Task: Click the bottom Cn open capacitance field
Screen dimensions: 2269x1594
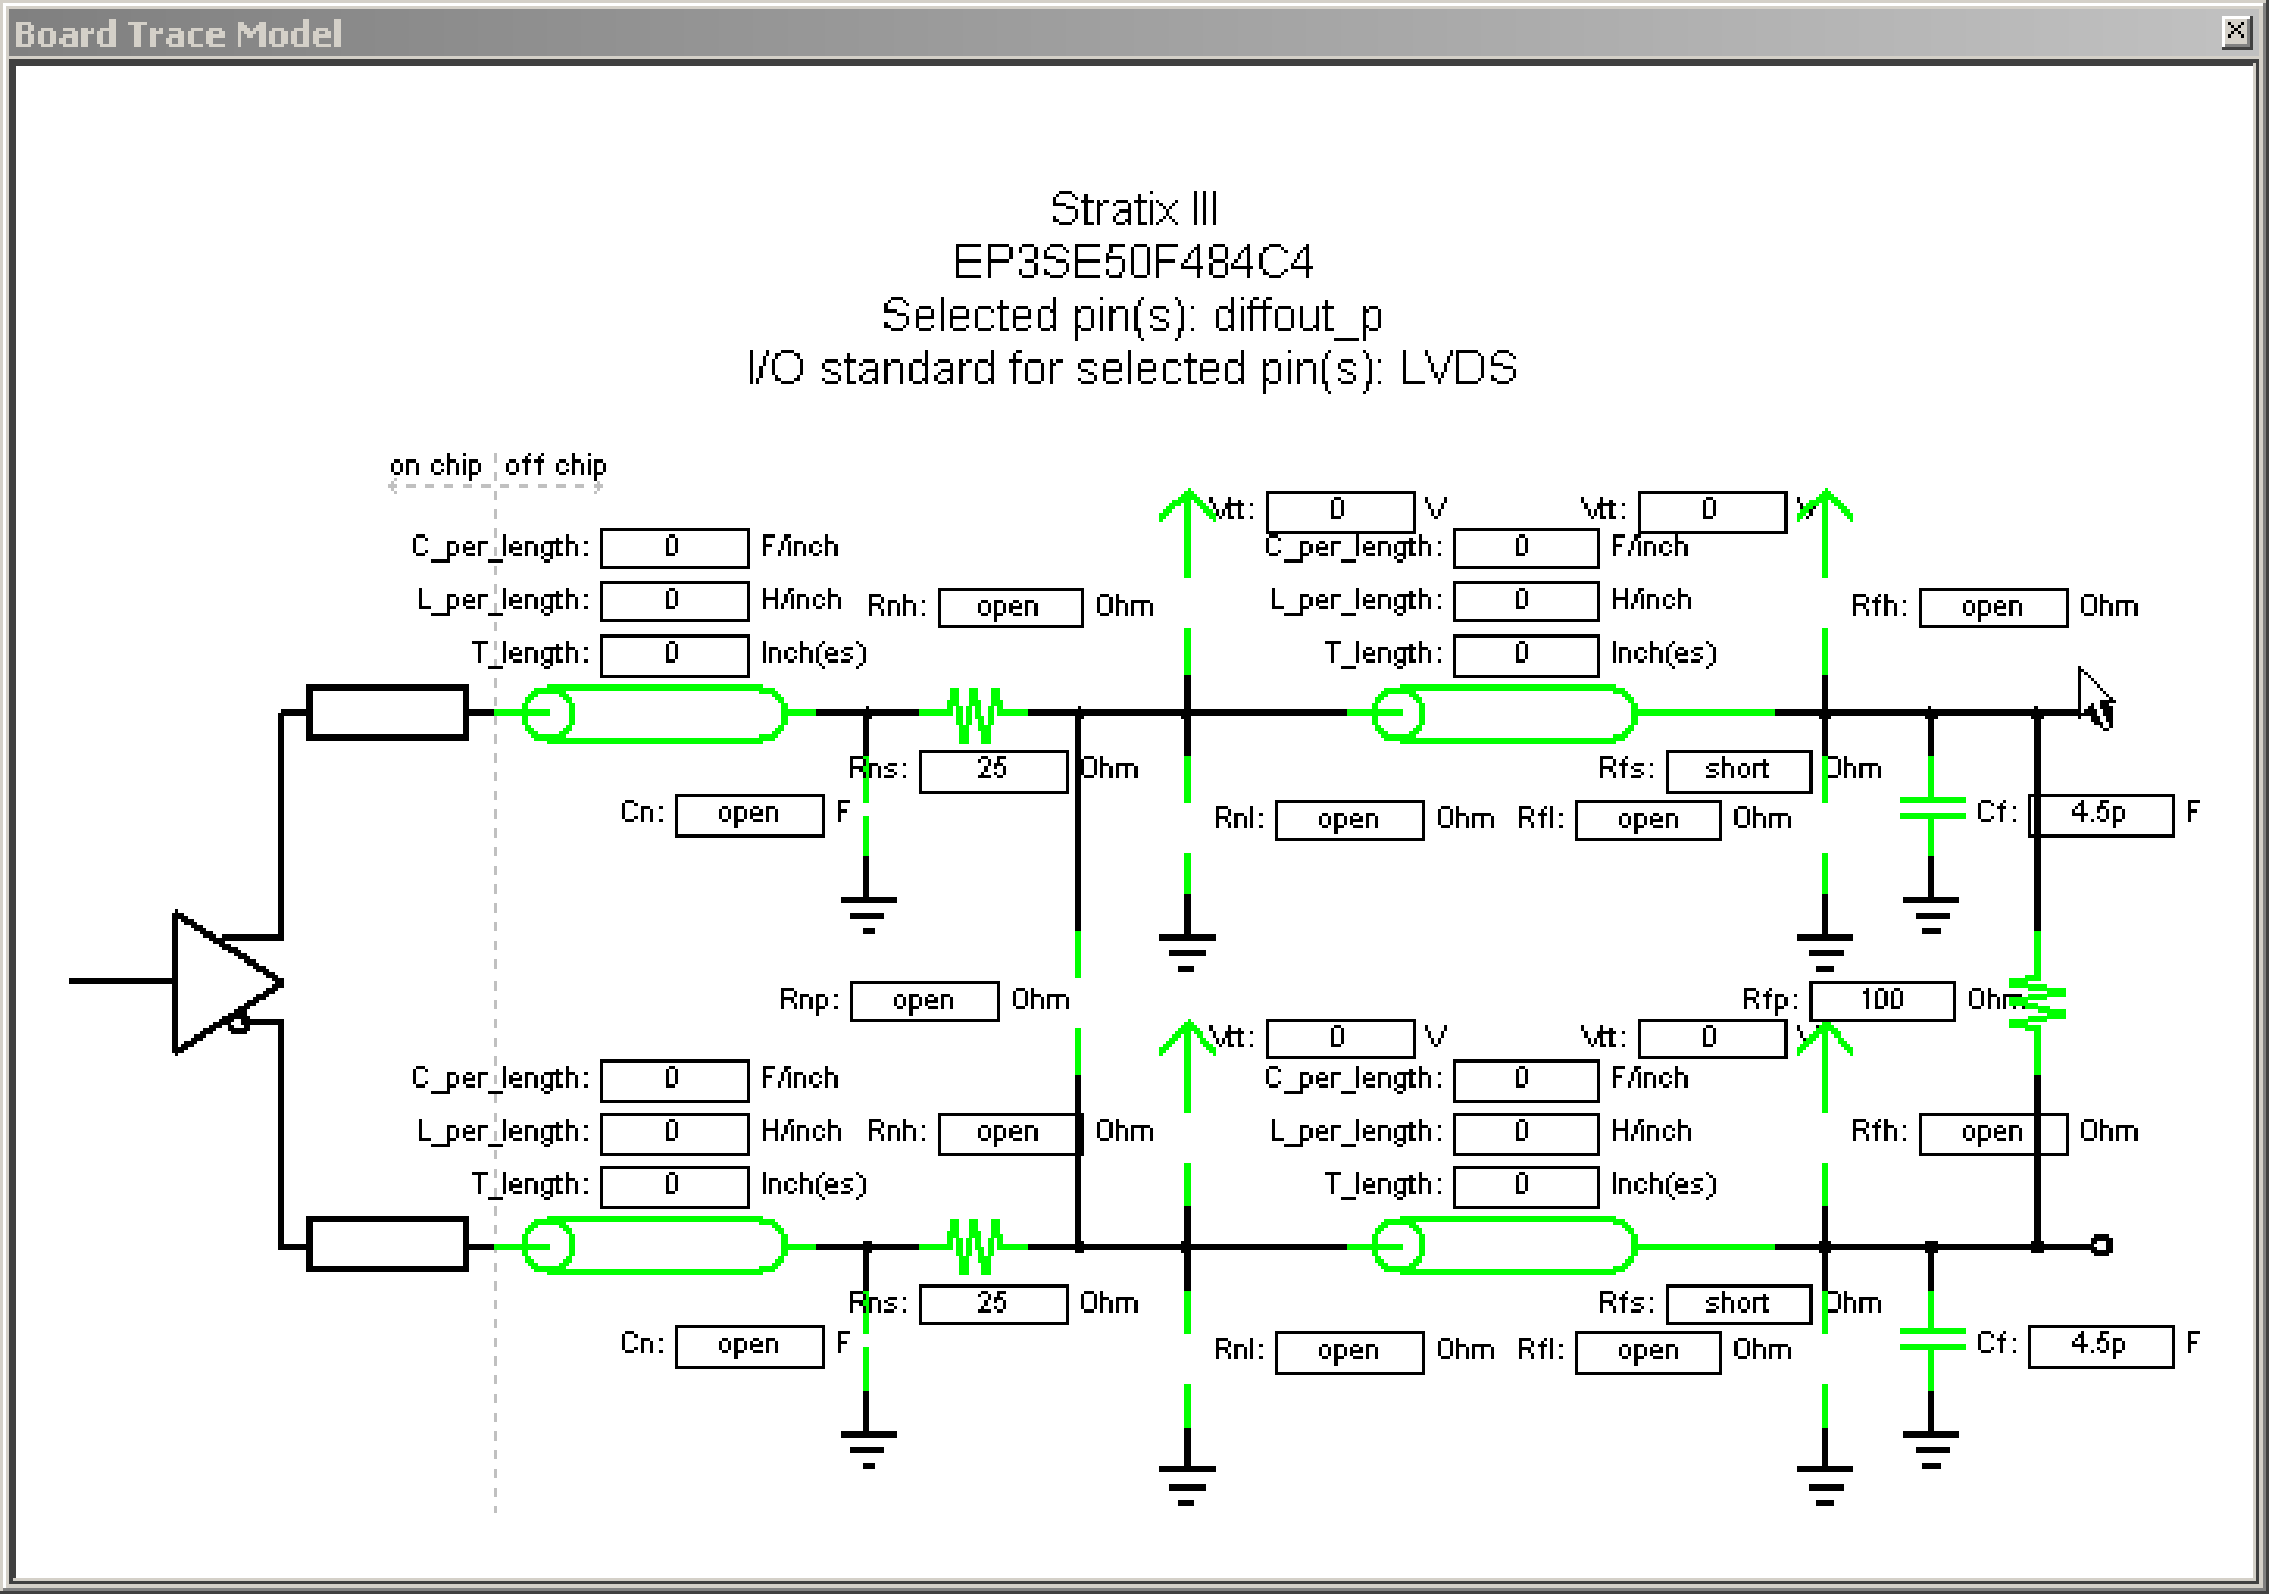Action: (748, 1345)
